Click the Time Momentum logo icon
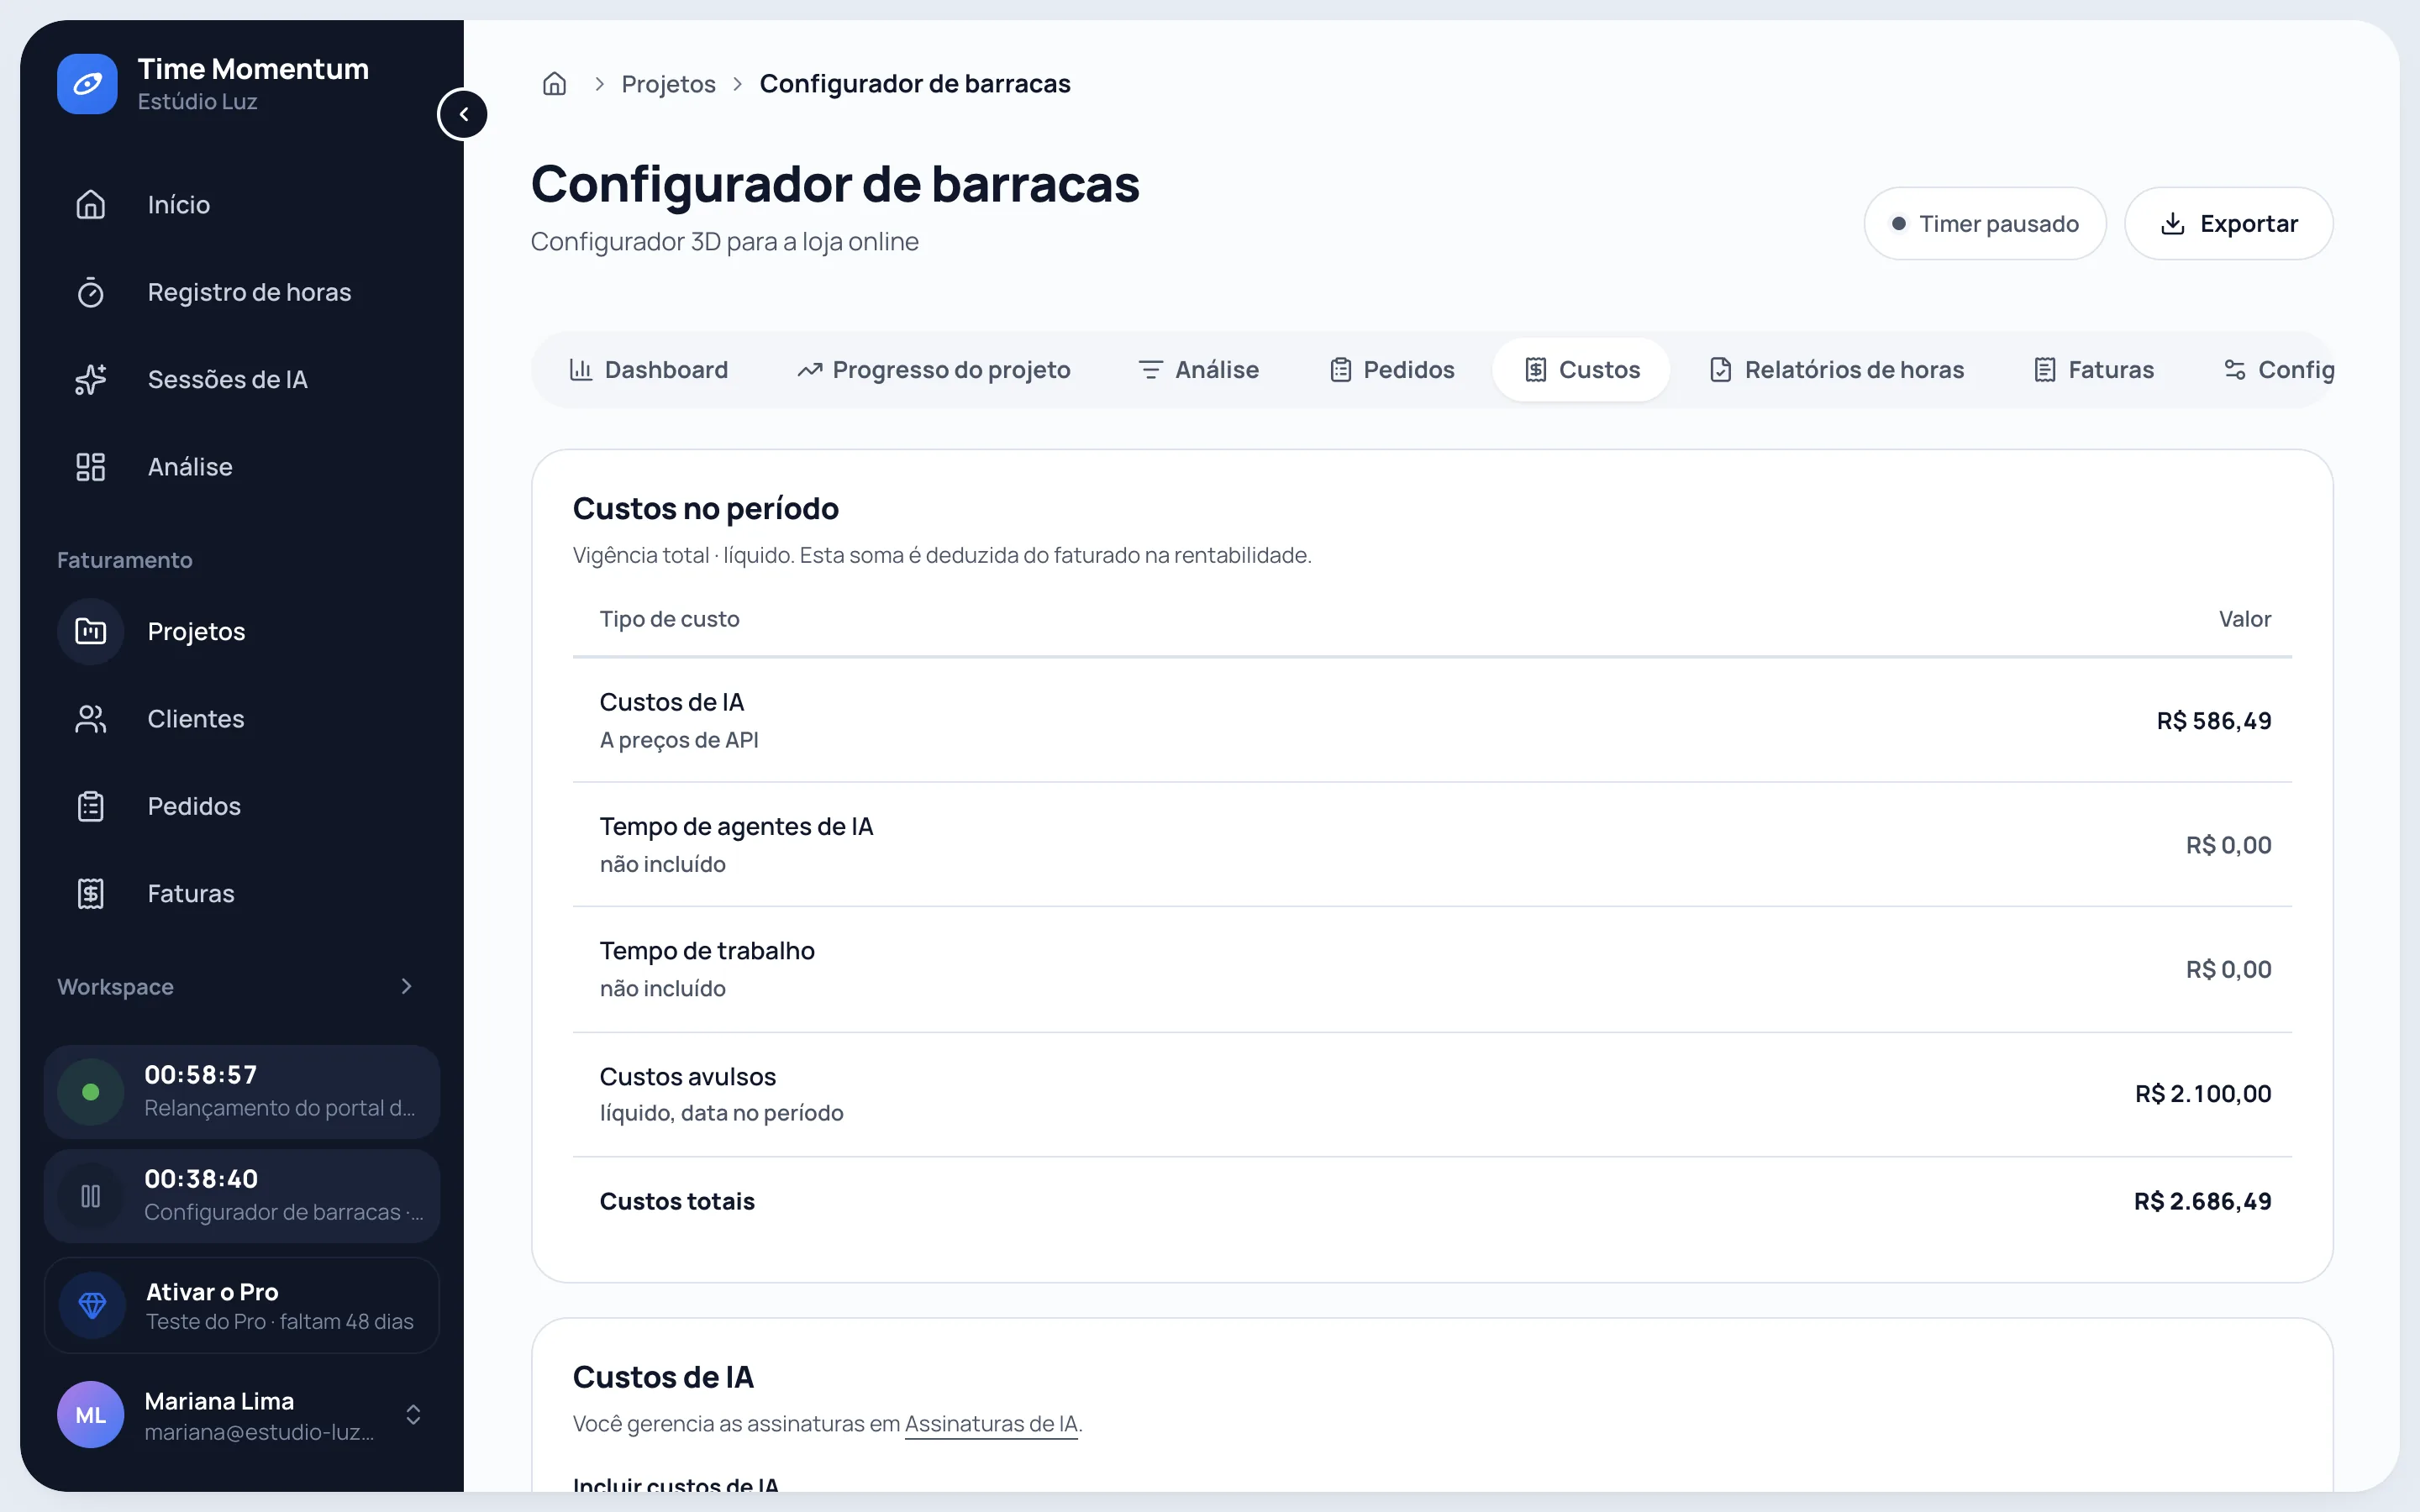Screen dimensions: 2420x1512 click(87, 84)
